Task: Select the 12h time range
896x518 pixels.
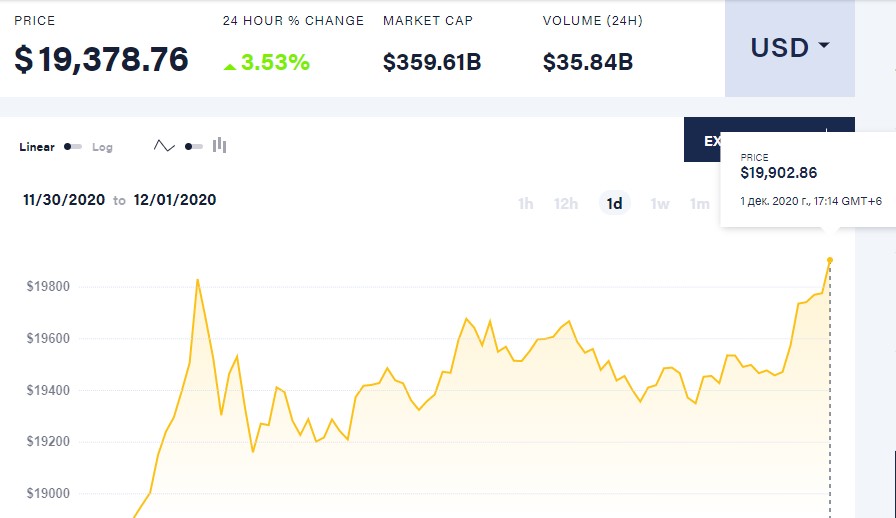Action: tap(566, 204)
